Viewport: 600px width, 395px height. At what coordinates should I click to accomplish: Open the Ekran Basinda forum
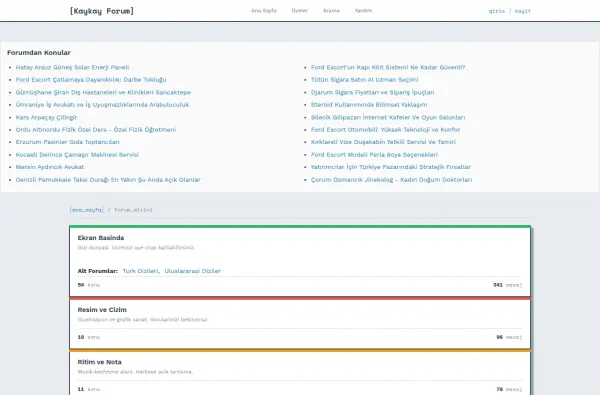tap(101, 238)
